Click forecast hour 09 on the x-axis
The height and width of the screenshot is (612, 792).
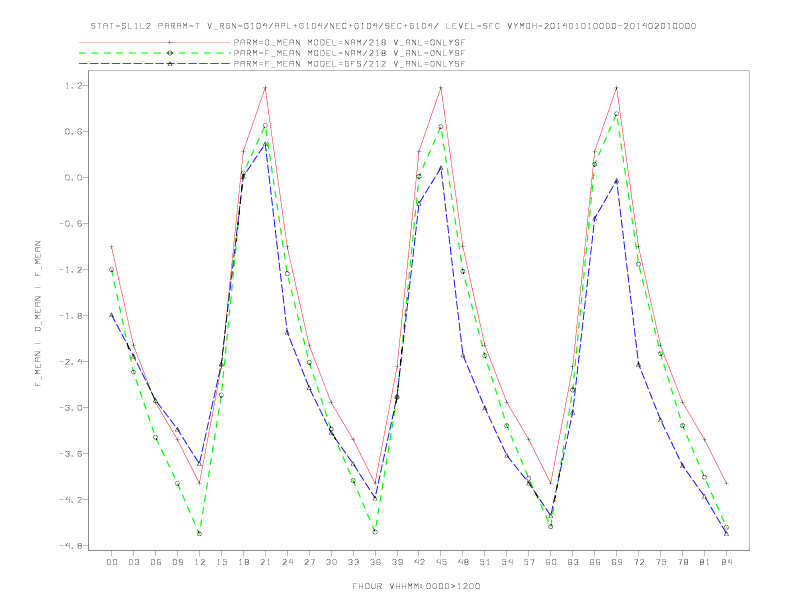(x=177, y=562)
